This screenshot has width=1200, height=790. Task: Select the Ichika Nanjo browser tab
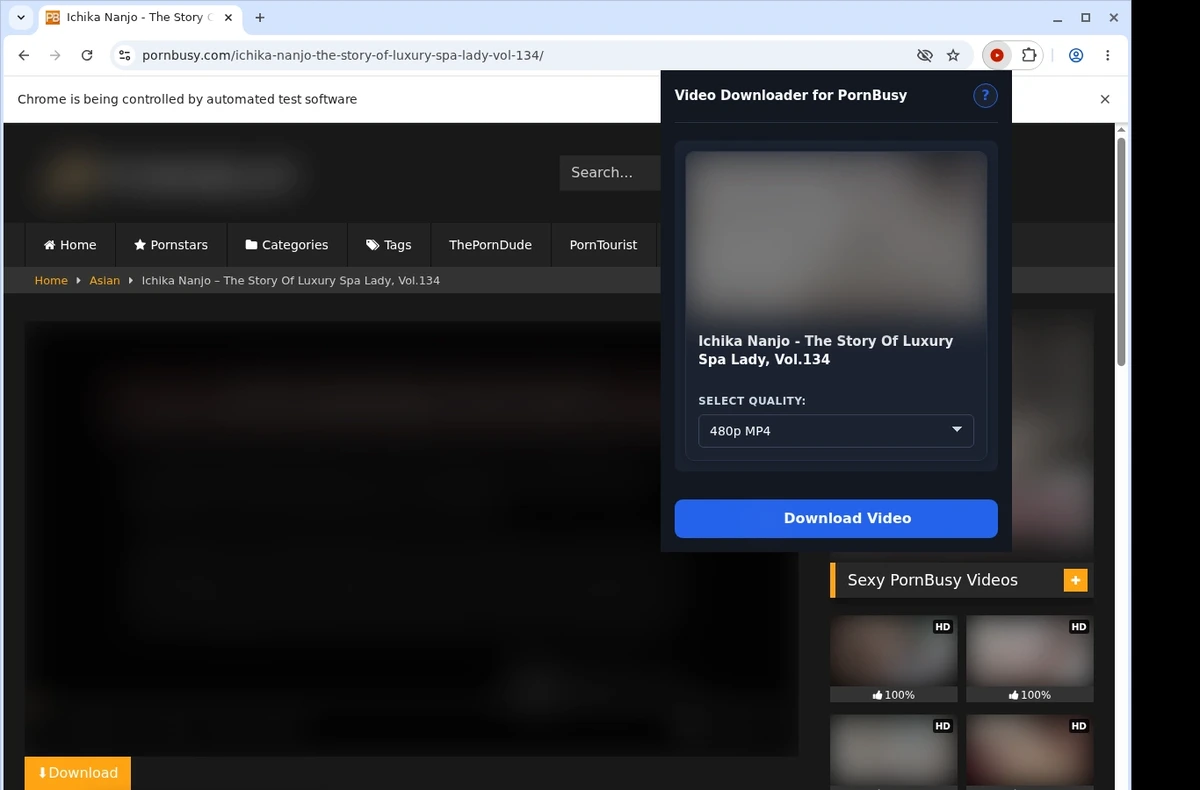(x=139, y=18)
